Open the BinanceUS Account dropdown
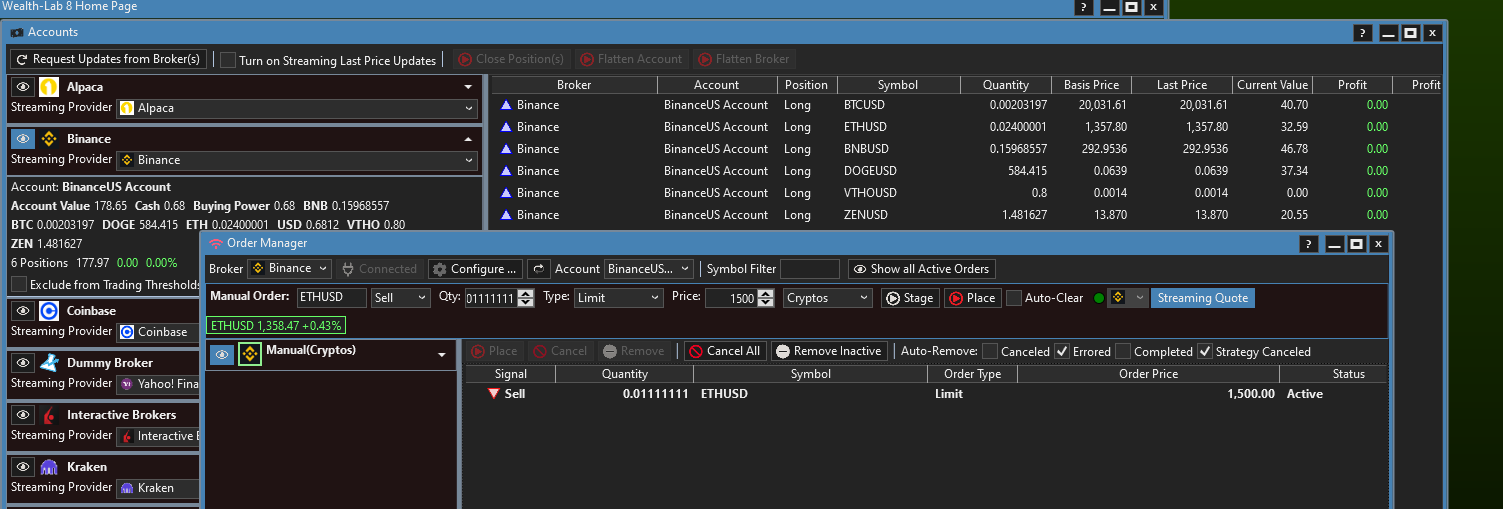The width and height of the screenshot is (1503, 509). pos(648,269)
